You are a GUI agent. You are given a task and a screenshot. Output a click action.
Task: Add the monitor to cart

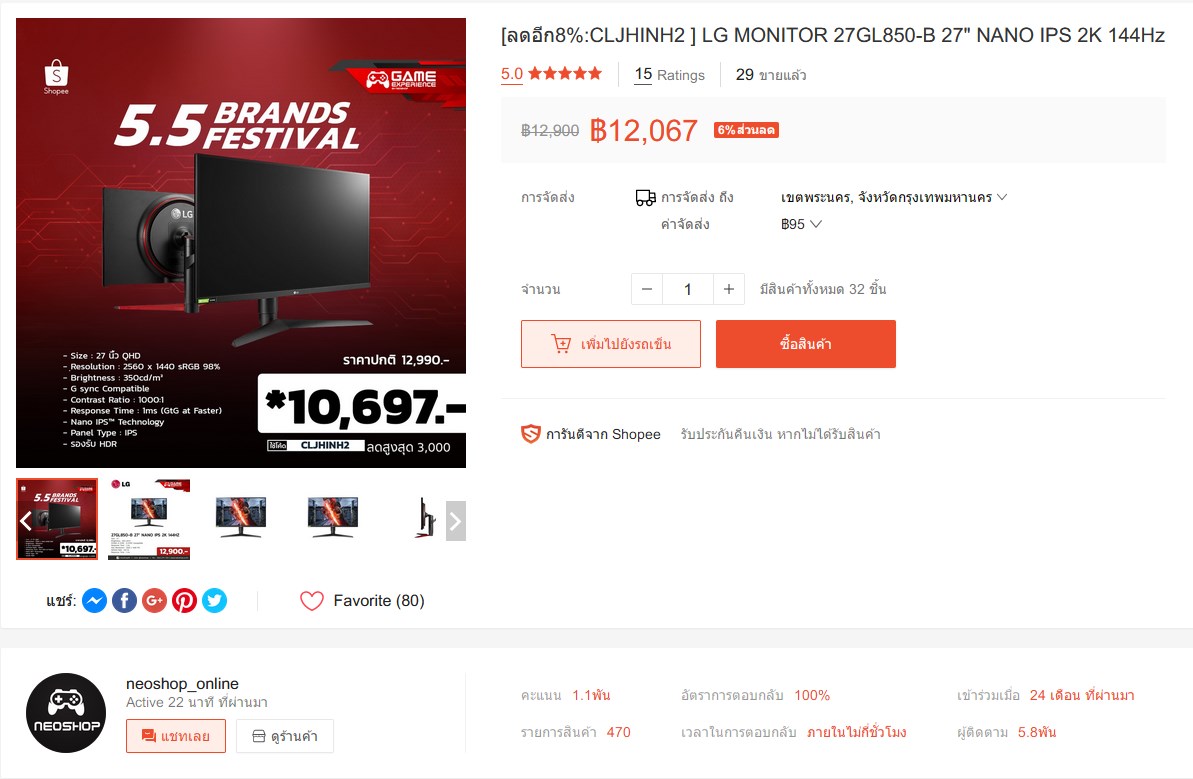(611, 344)
